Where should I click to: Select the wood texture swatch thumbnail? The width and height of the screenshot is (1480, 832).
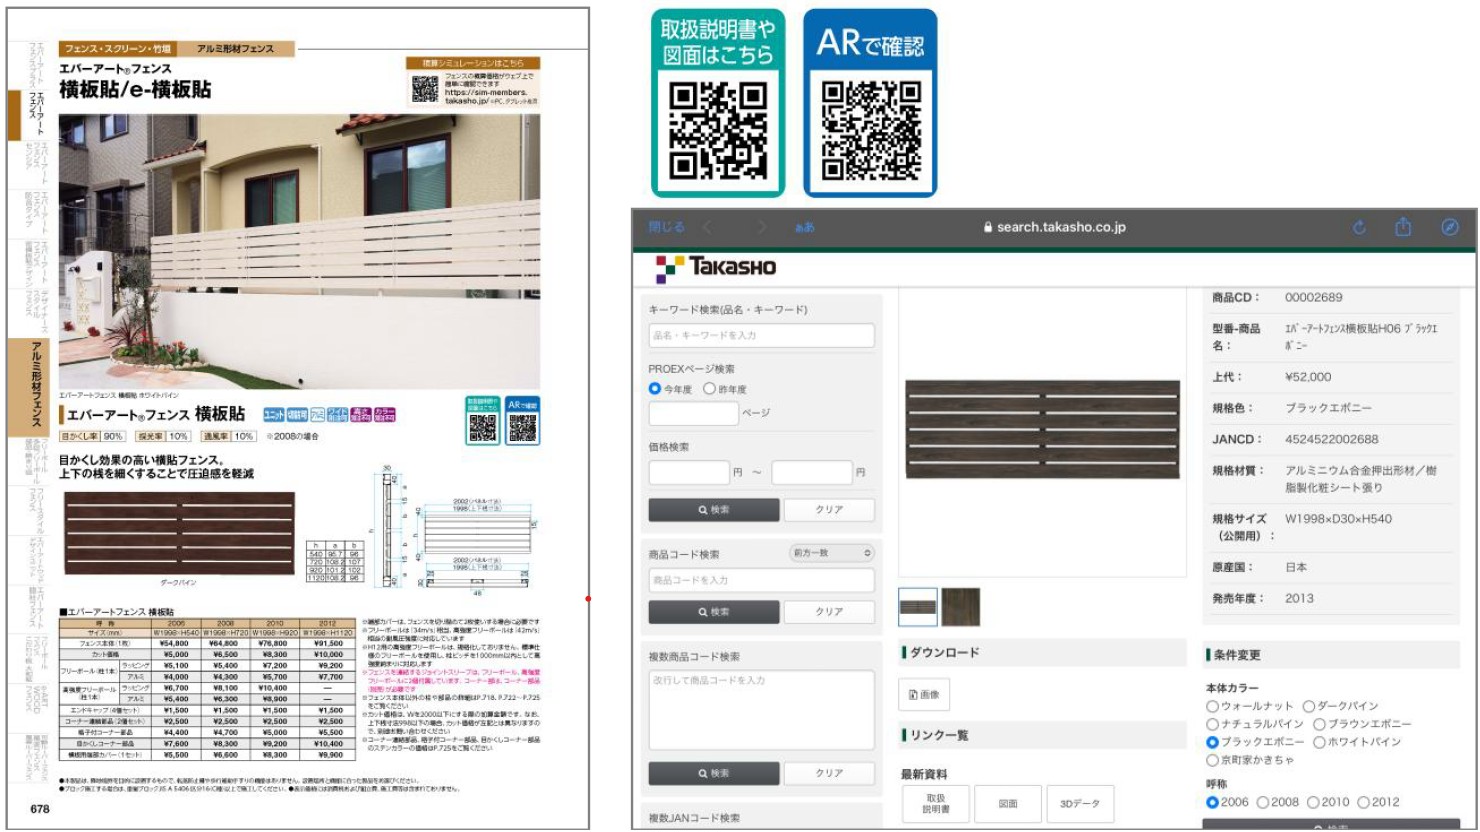click(960, 607)
